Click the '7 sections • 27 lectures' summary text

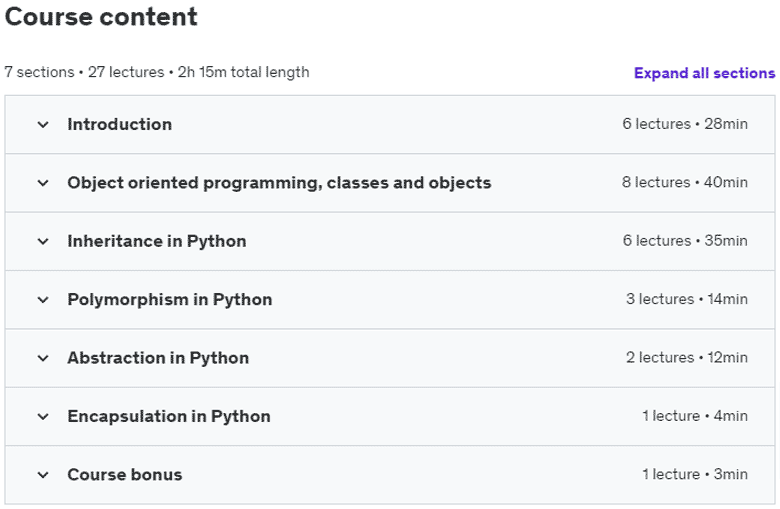click(84, 72)
